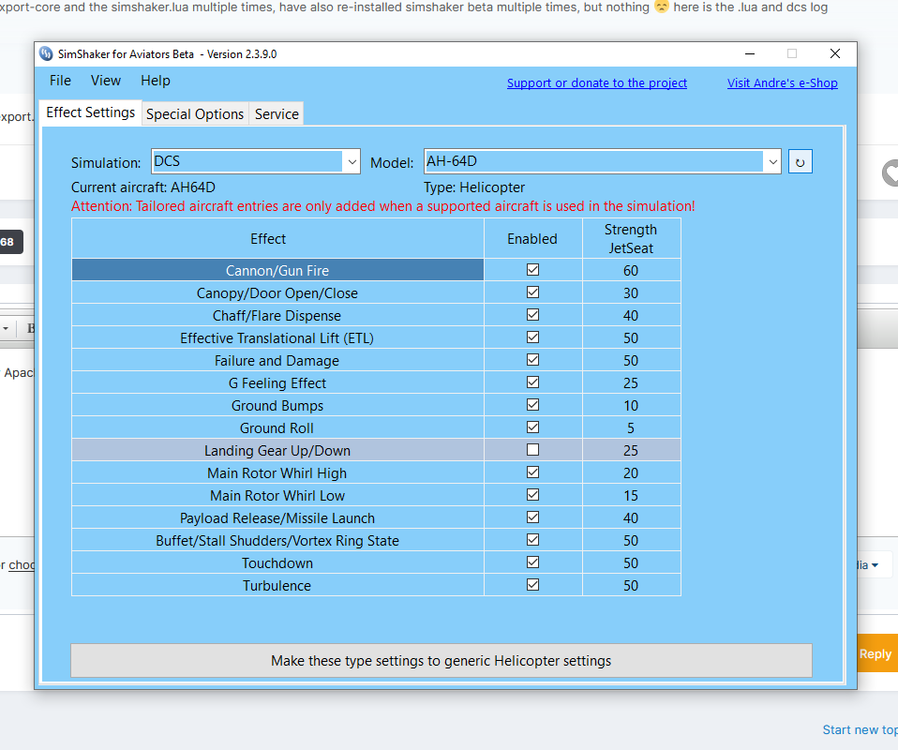This screenshot has width=898, height=750.
Task: Click the pensive emoji in the forum post text
Action: click(x=660, y=7)
